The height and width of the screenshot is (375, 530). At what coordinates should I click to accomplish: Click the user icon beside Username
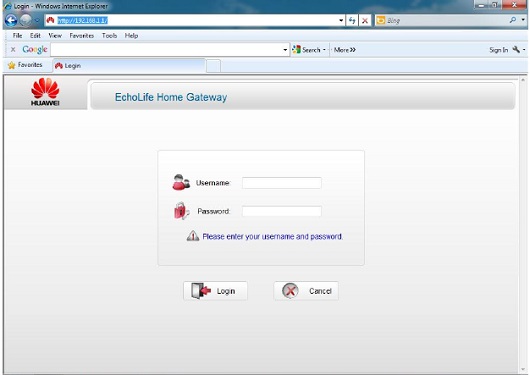181,182
